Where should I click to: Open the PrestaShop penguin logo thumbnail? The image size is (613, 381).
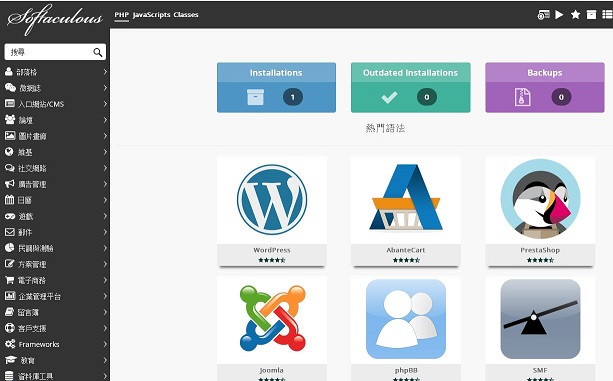click(x=540, y=199)
